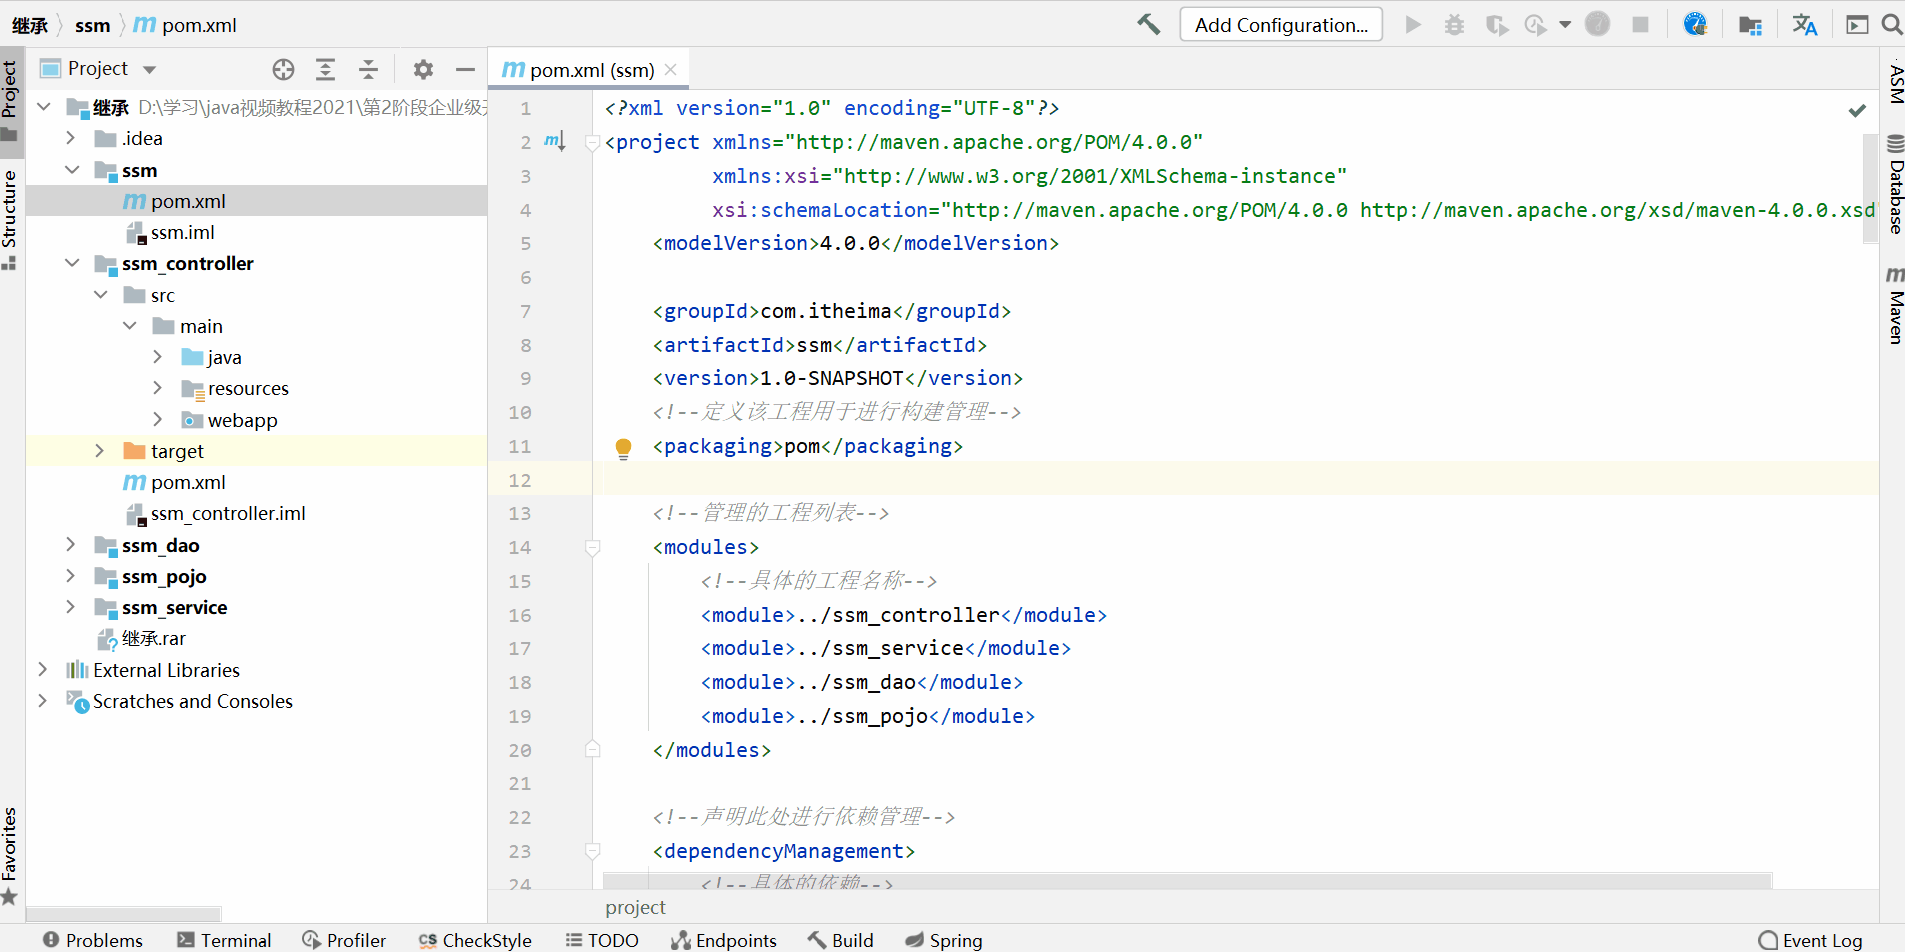Viewport: 1905px width, 952px height.
Task: Click the yellow lightbulb intention icon
Action: tap(623, 447)
